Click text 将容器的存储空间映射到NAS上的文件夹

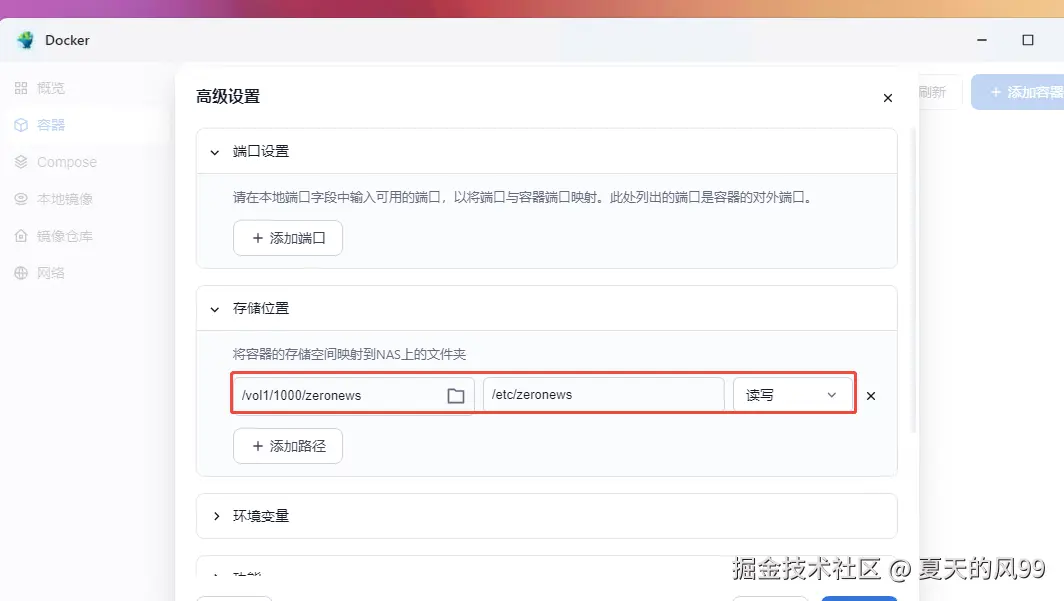pyautogui.click(x=349, y=354)
